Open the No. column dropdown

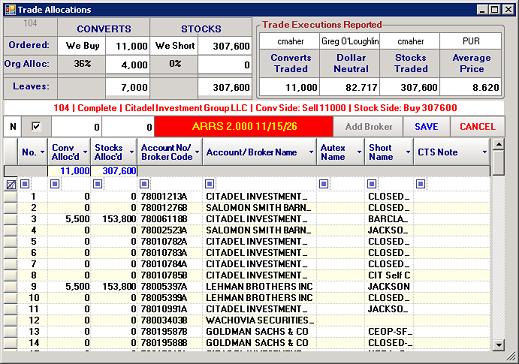42,152
